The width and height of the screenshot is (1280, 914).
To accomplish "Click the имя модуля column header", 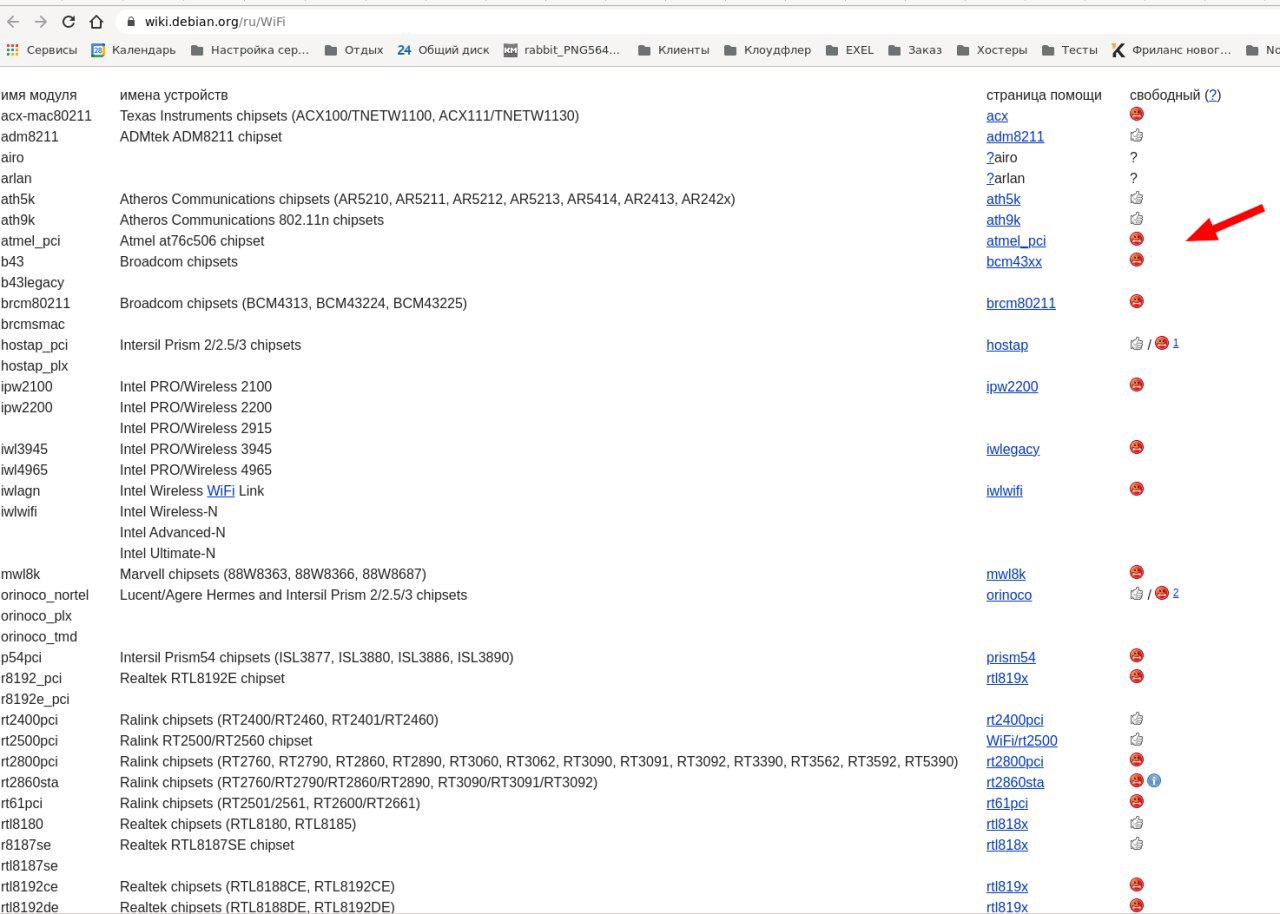I will coord(39,95).
